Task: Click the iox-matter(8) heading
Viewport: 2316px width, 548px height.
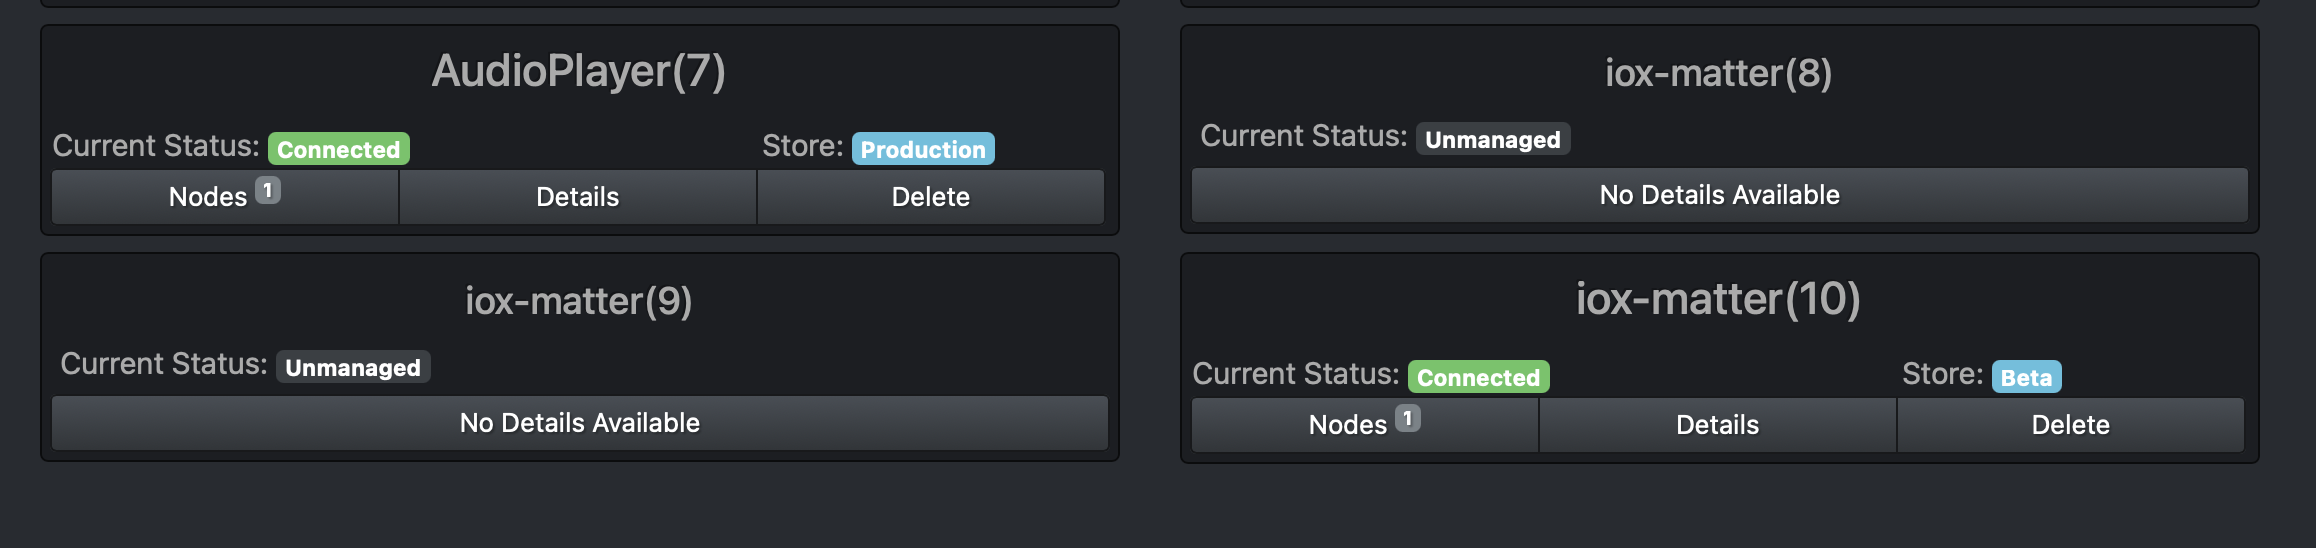Action: 1718,73
